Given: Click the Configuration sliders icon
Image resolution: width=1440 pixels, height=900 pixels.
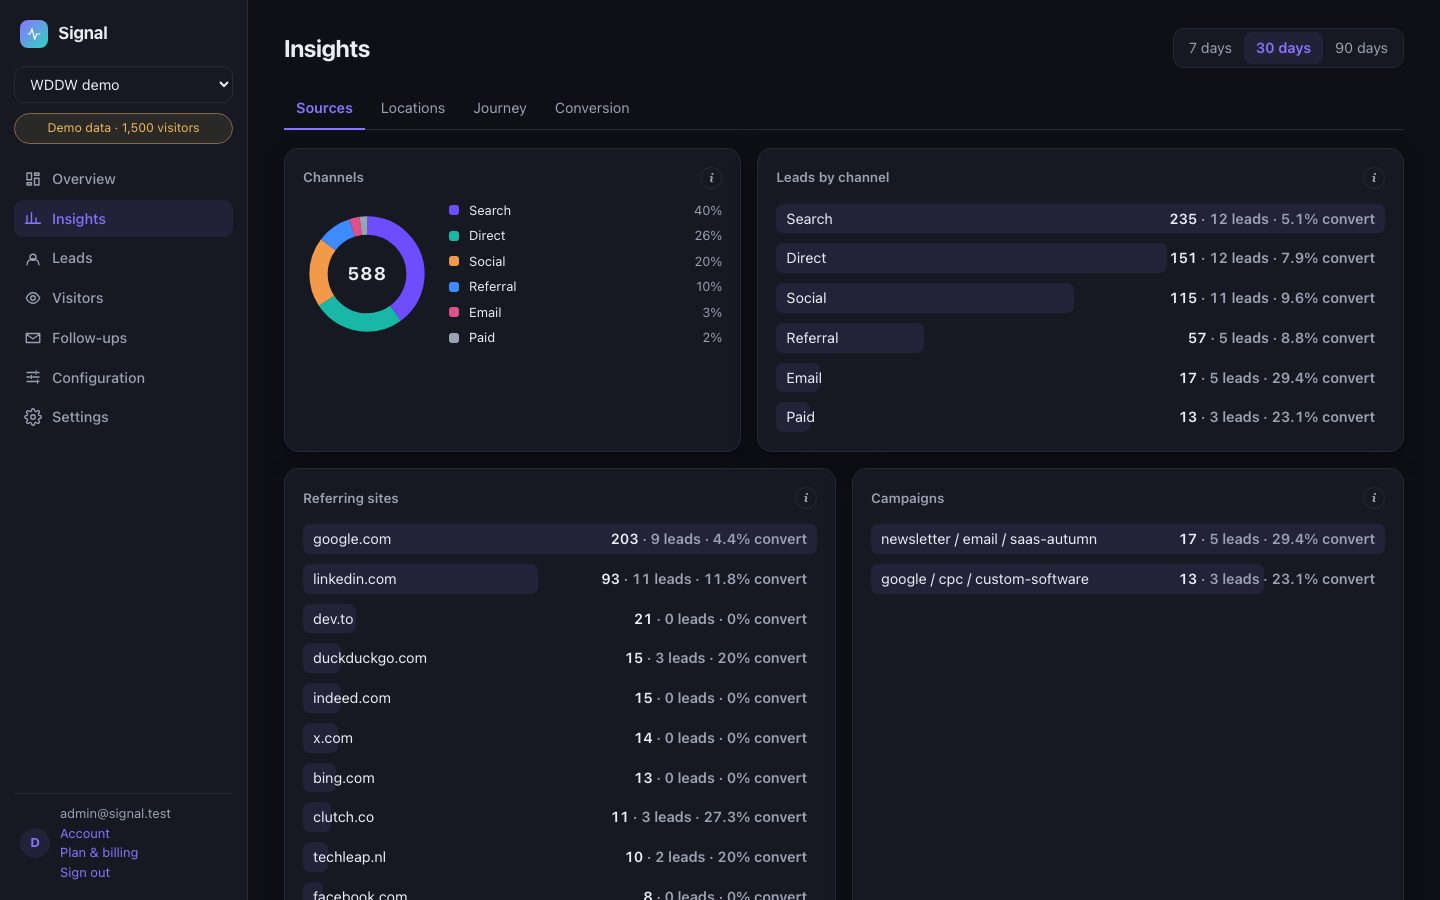Looking at the screenshot, I should click(33, 378).
